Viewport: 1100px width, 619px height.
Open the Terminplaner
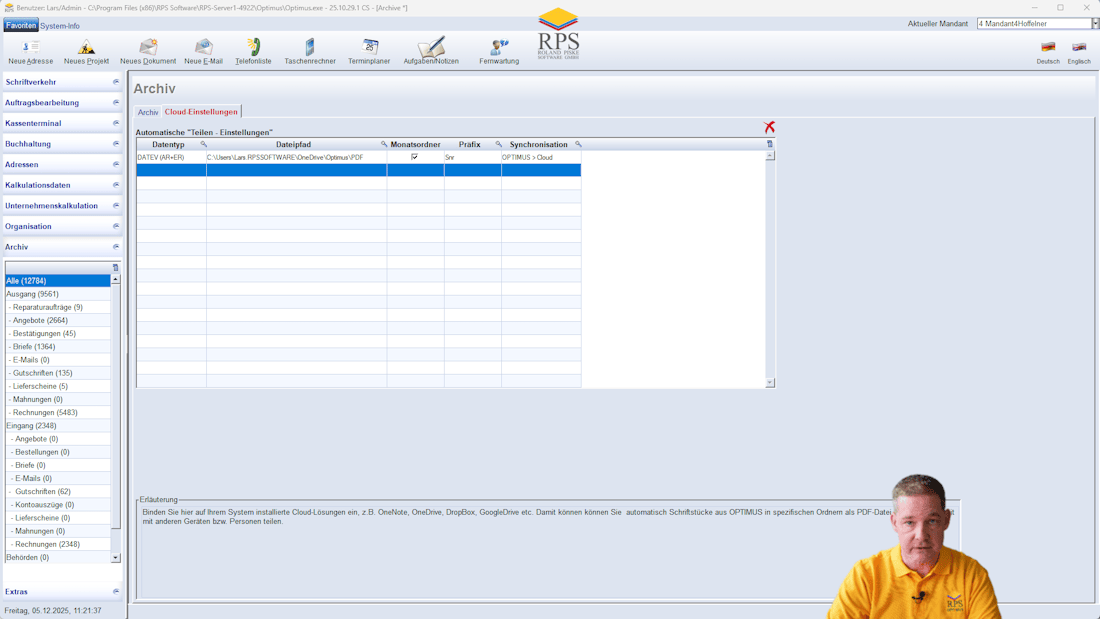(370, 48)
